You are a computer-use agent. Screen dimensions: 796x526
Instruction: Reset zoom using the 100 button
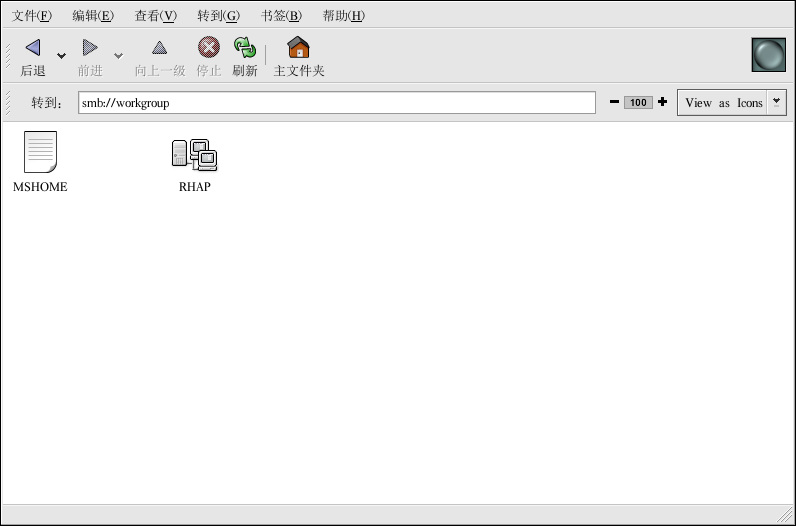[638, 103]
